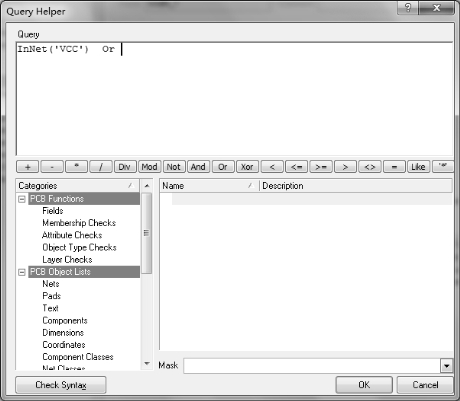Insert the Div operator
Image resolution: width=460 pixels, height=401 pixels.
(x=125, y=167)
